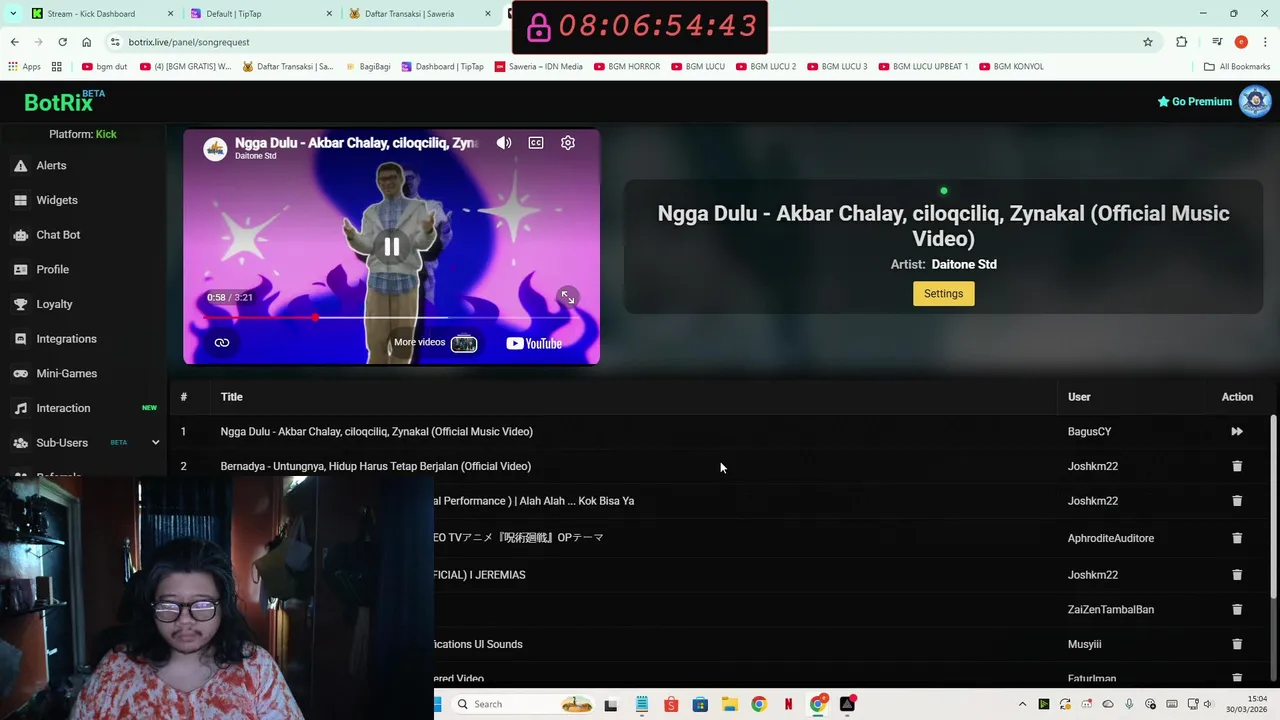The image size is (1280, 720).
Task: Reload the page in Chrome
Action: [x=62, y=42]
